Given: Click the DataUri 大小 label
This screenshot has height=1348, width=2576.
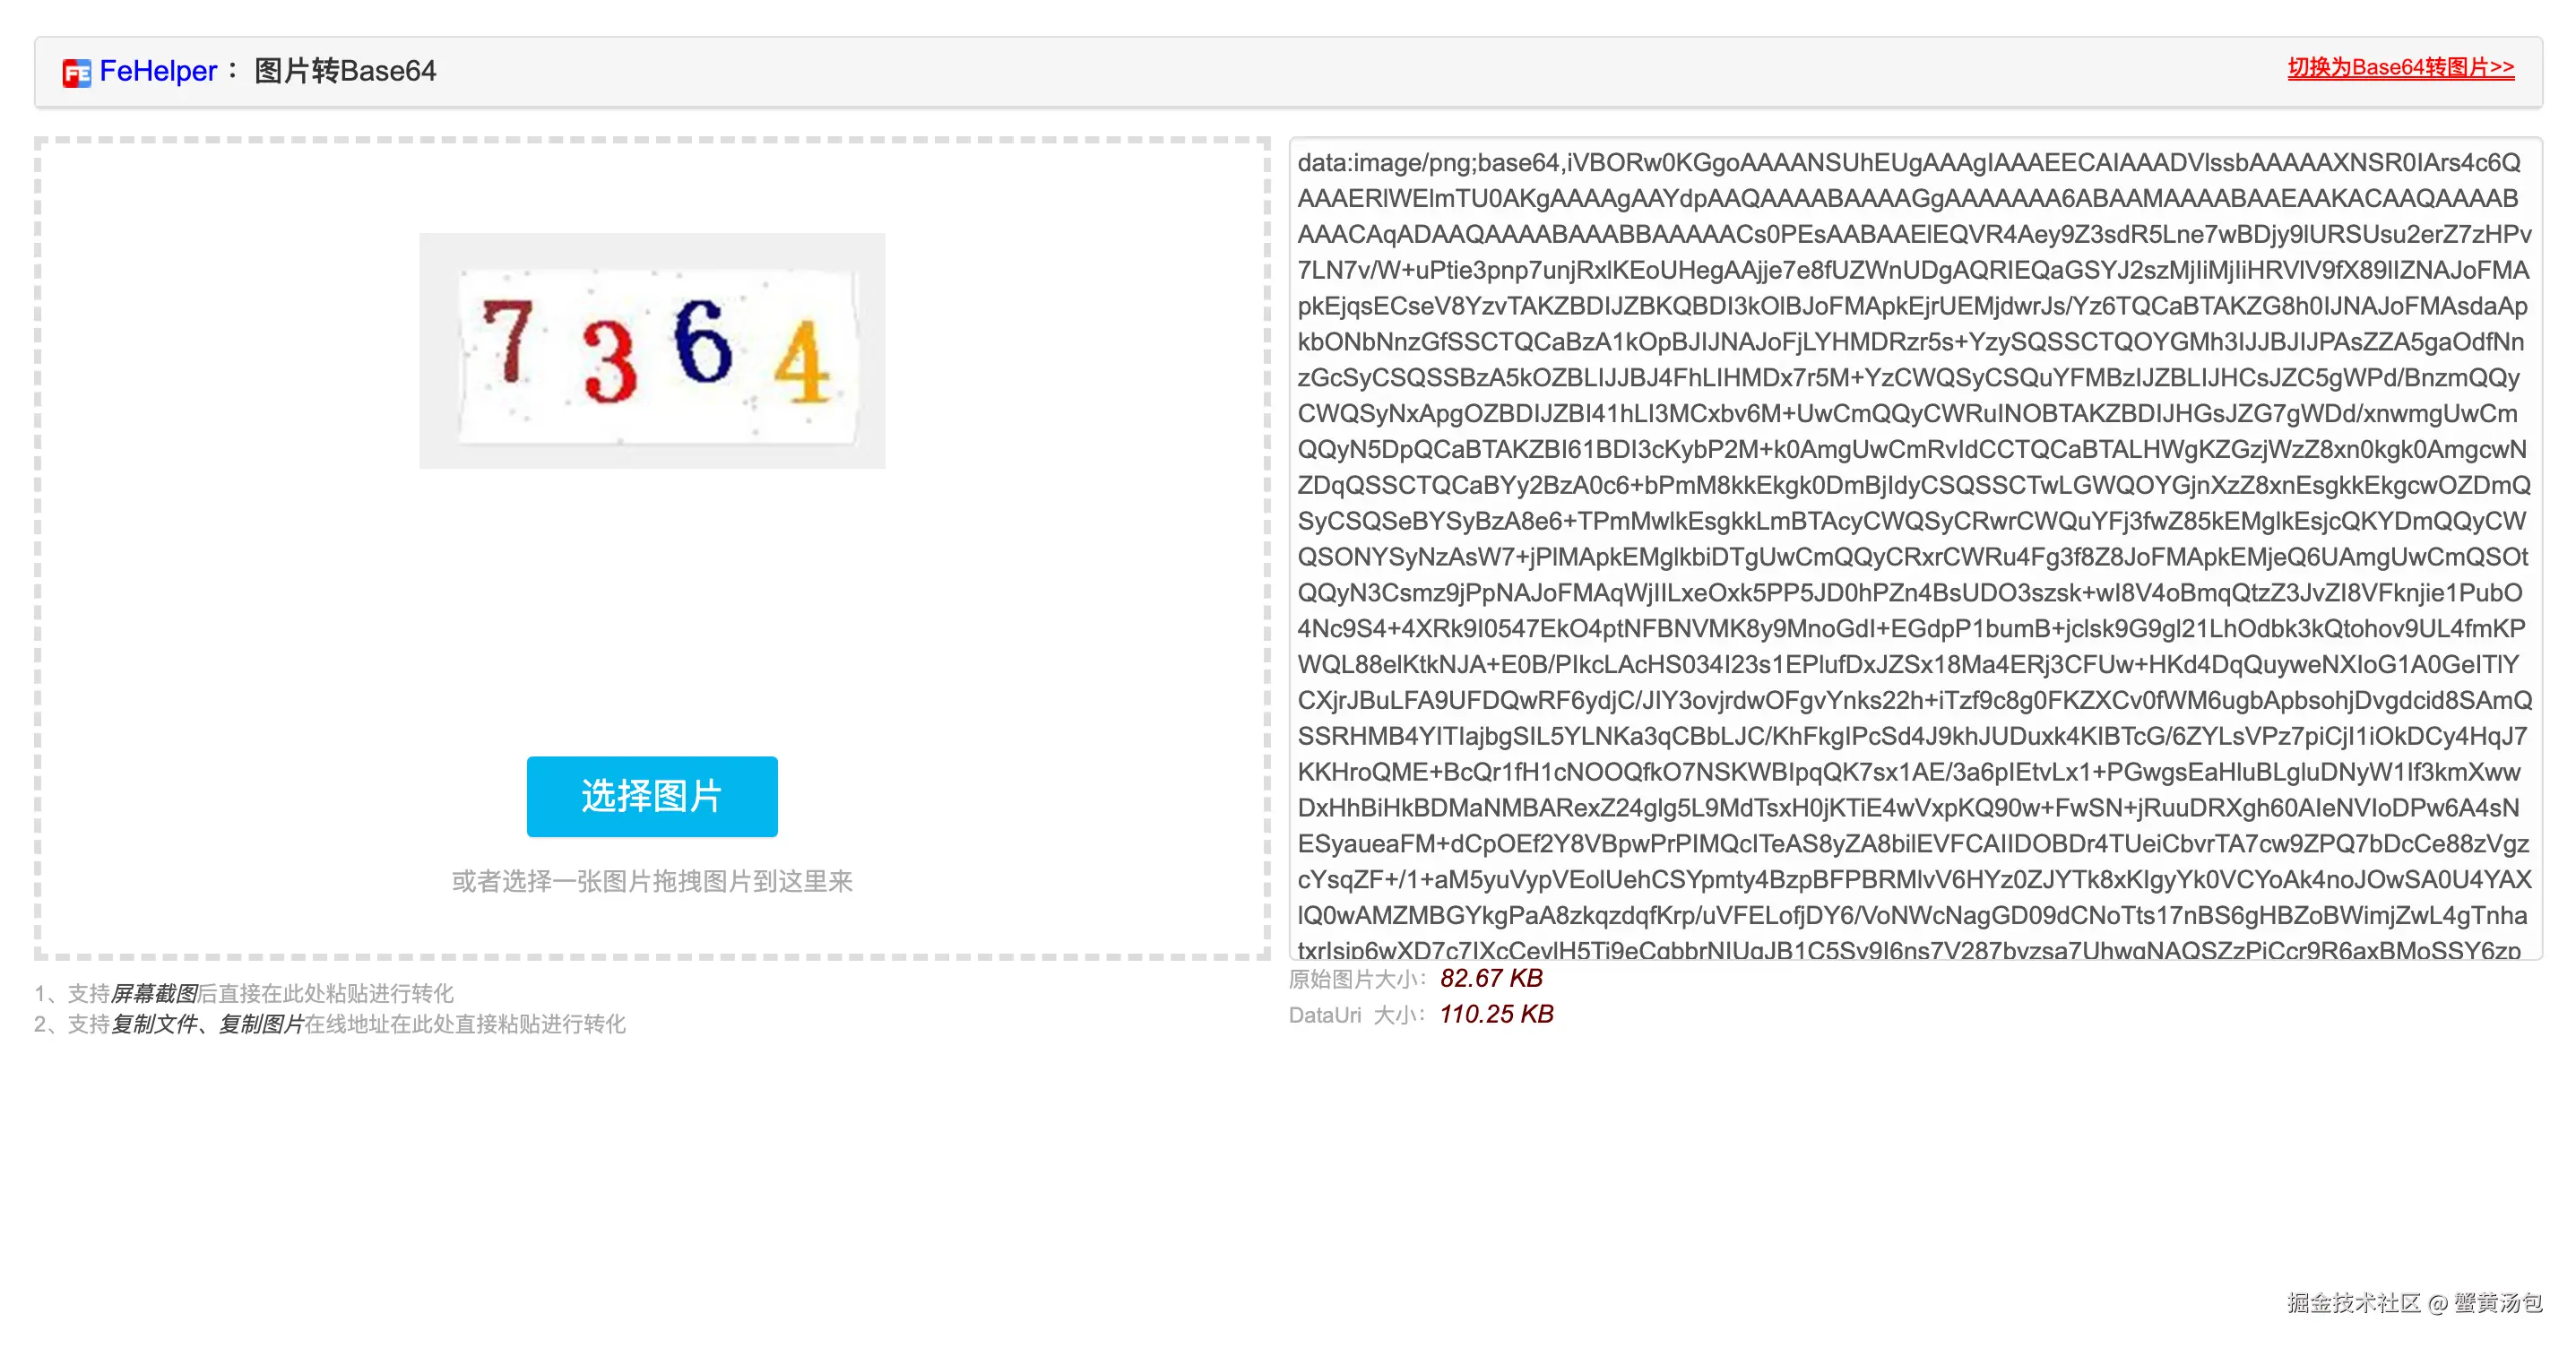Looking at the screenshot, I should click(x=1357, y=1015).
